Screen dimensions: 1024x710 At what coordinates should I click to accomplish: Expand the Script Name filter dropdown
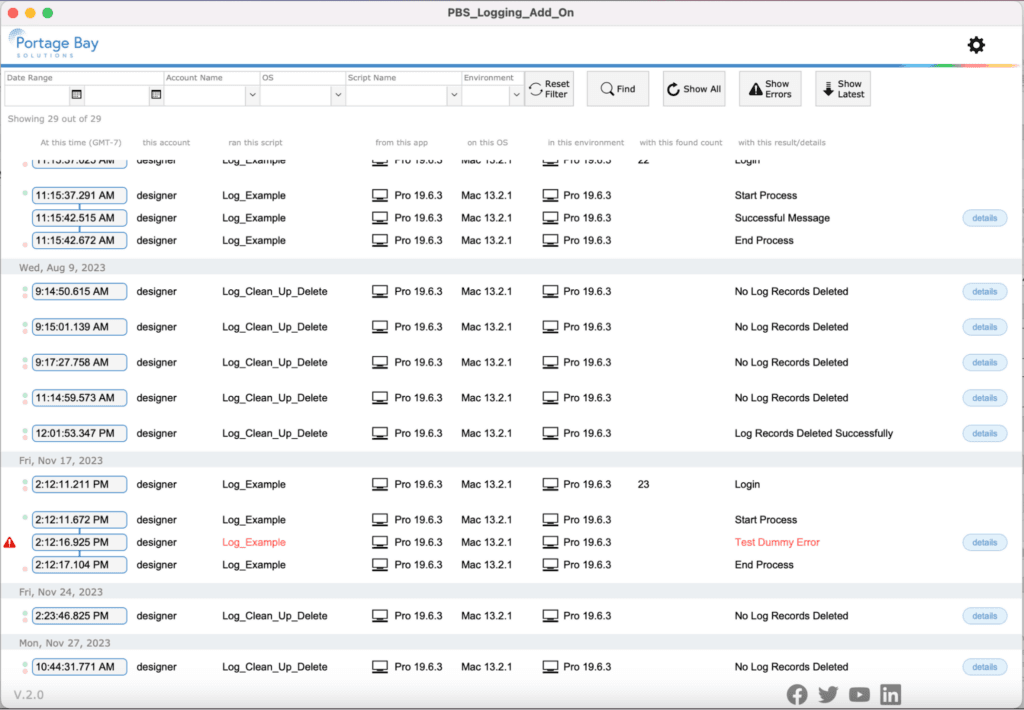click(x=454, y=95)
